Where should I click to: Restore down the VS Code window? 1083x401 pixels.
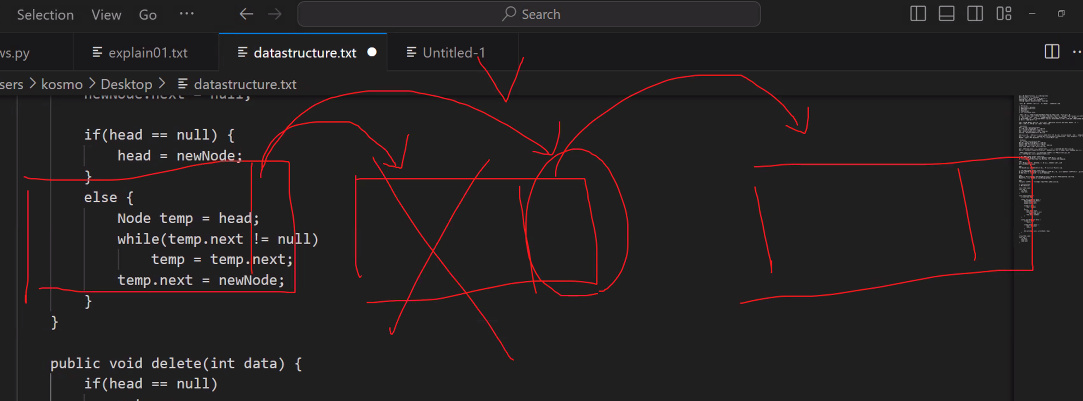pyautogui.click(x=1062, y=14)
